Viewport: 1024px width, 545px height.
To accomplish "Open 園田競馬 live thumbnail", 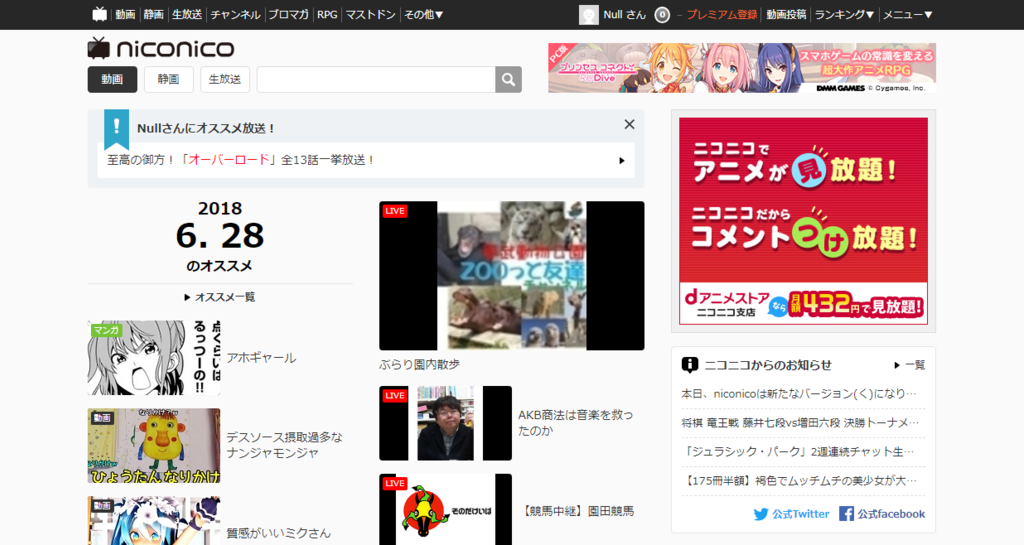I will tap(445, 510).
